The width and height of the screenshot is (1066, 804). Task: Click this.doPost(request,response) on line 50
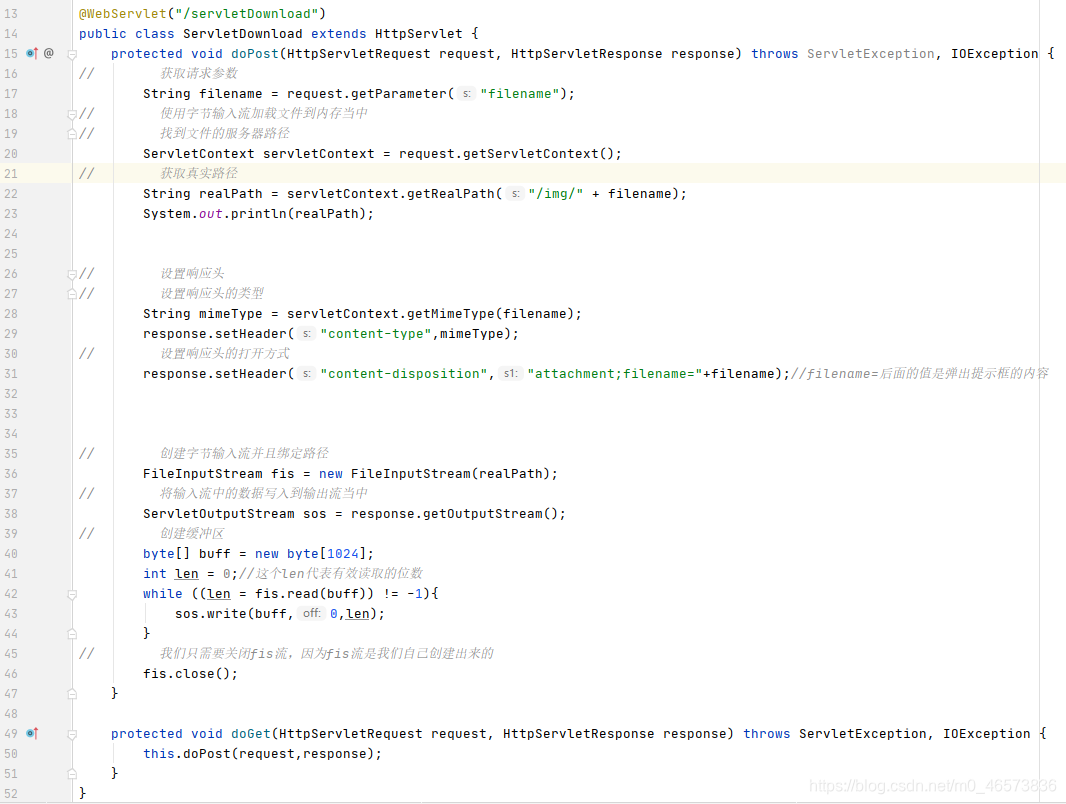262,754
